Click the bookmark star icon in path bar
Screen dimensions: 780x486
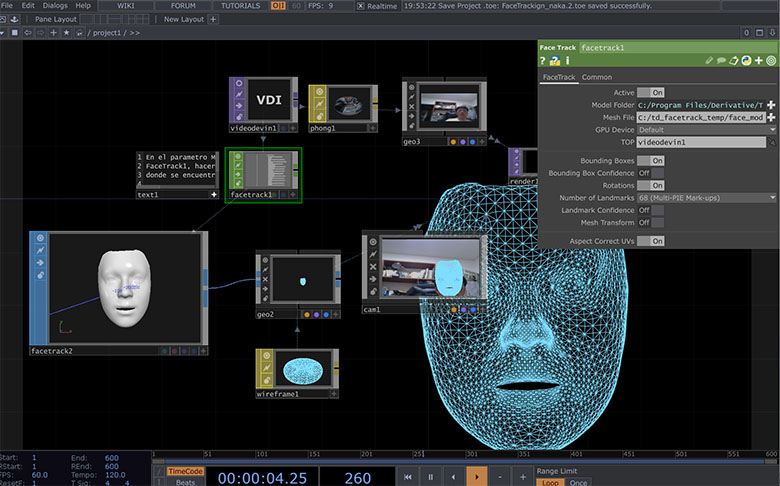66,33
